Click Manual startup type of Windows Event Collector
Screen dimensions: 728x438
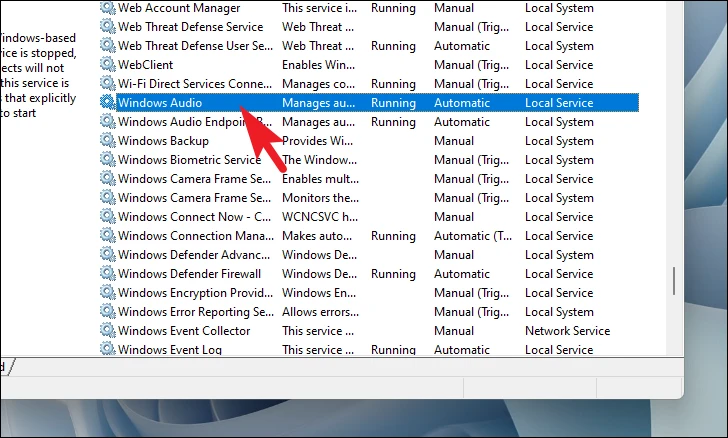[454, 332]
